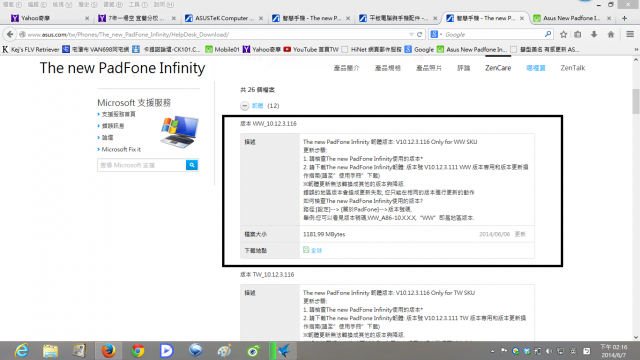Go back with the browser back arrow
This screenshot has width=640, height=360.
point(10,34)
